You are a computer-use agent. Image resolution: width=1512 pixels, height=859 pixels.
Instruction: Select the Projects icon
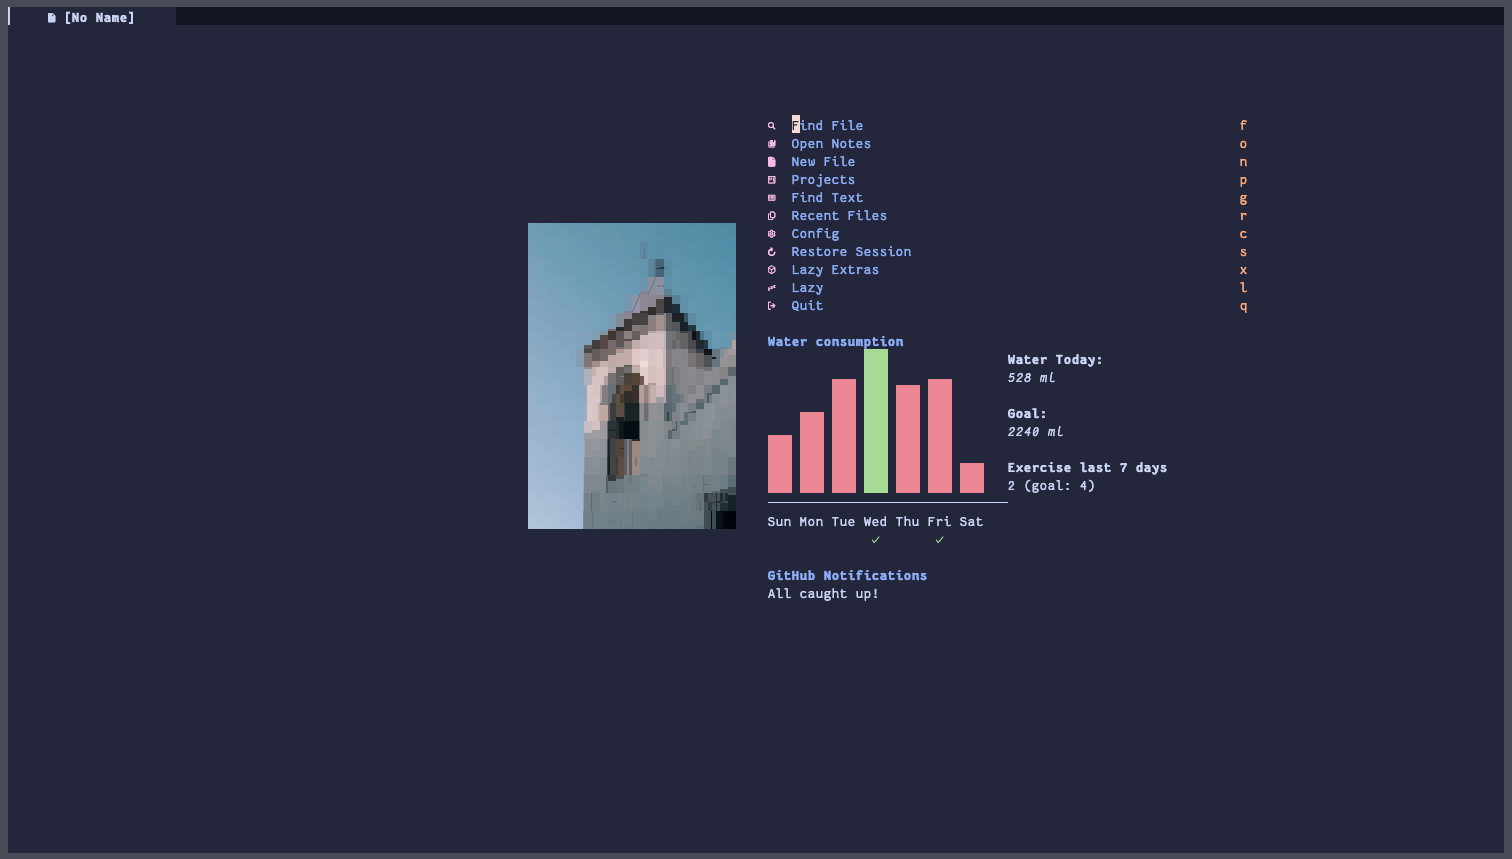[771, 179]
